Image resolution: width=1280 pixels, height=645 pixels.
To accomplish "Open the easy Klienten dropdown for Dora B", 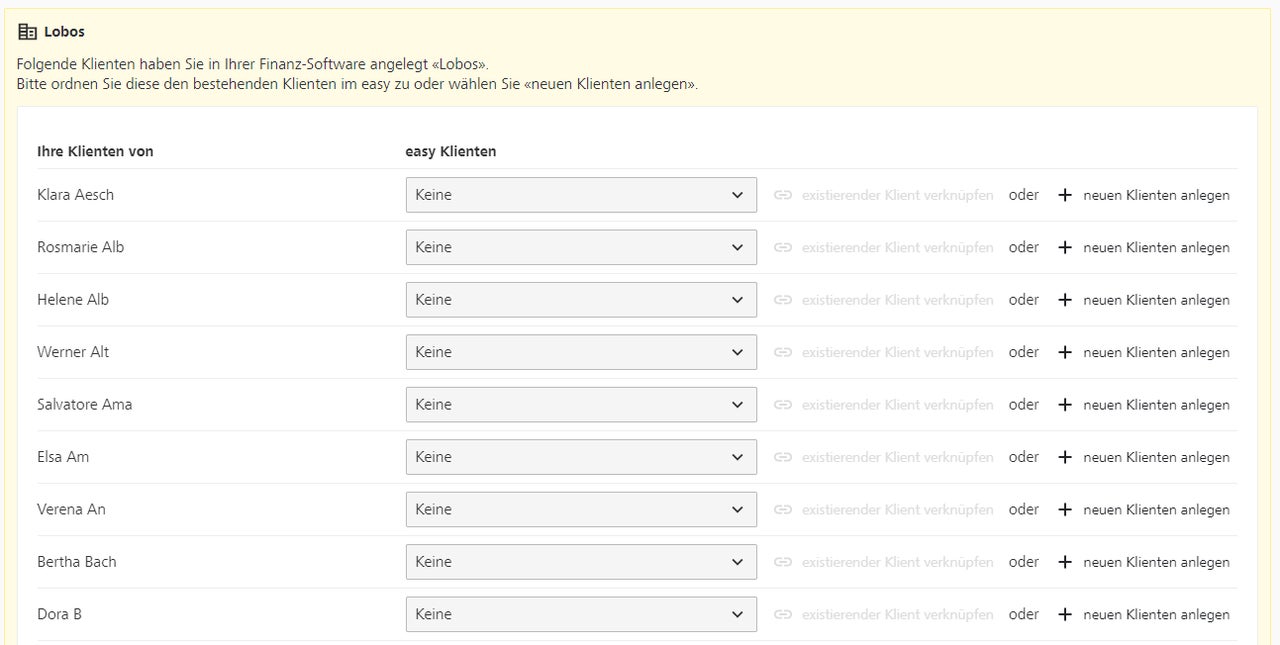I will 581,614.
